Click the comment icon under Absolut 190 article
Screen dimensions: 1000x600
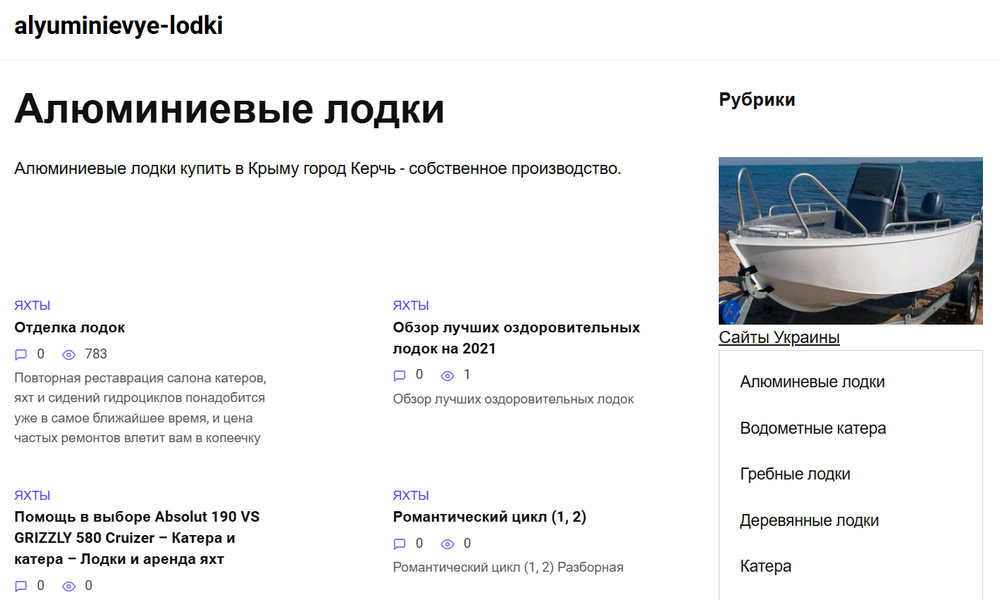21,585
